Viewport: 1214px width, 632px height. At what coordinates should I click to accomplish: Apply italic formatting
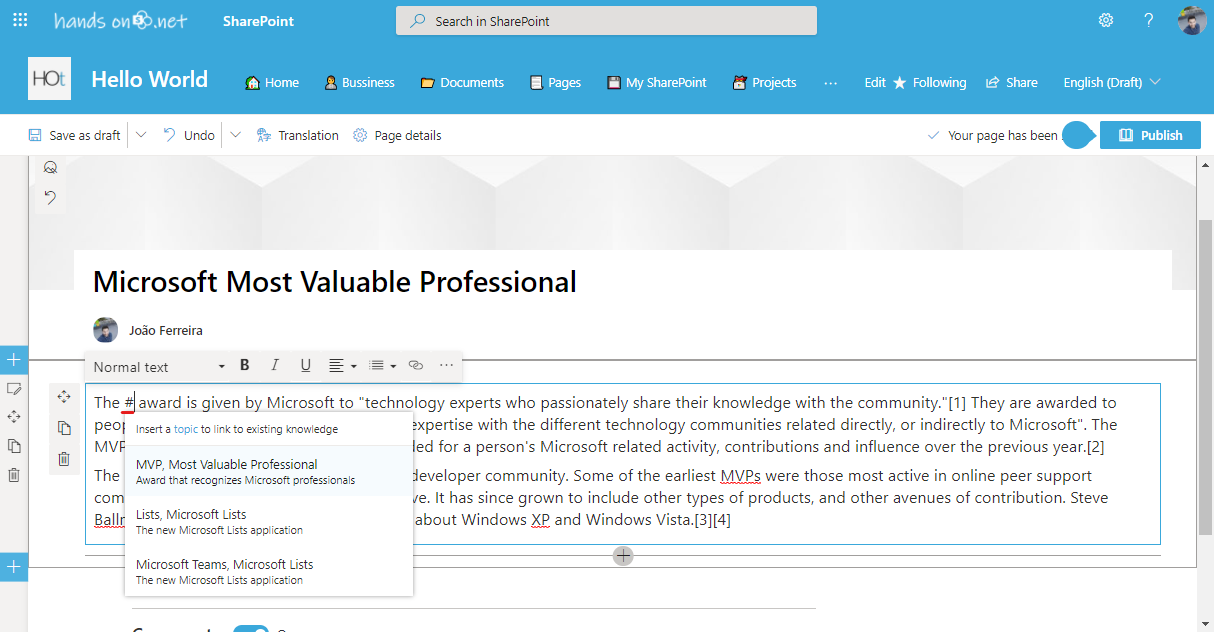pos(275,366)
